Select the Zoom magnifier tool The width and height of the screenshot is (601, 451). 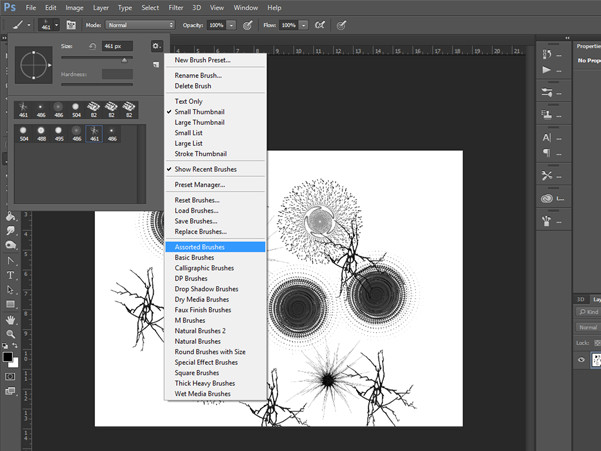point(10,334)
